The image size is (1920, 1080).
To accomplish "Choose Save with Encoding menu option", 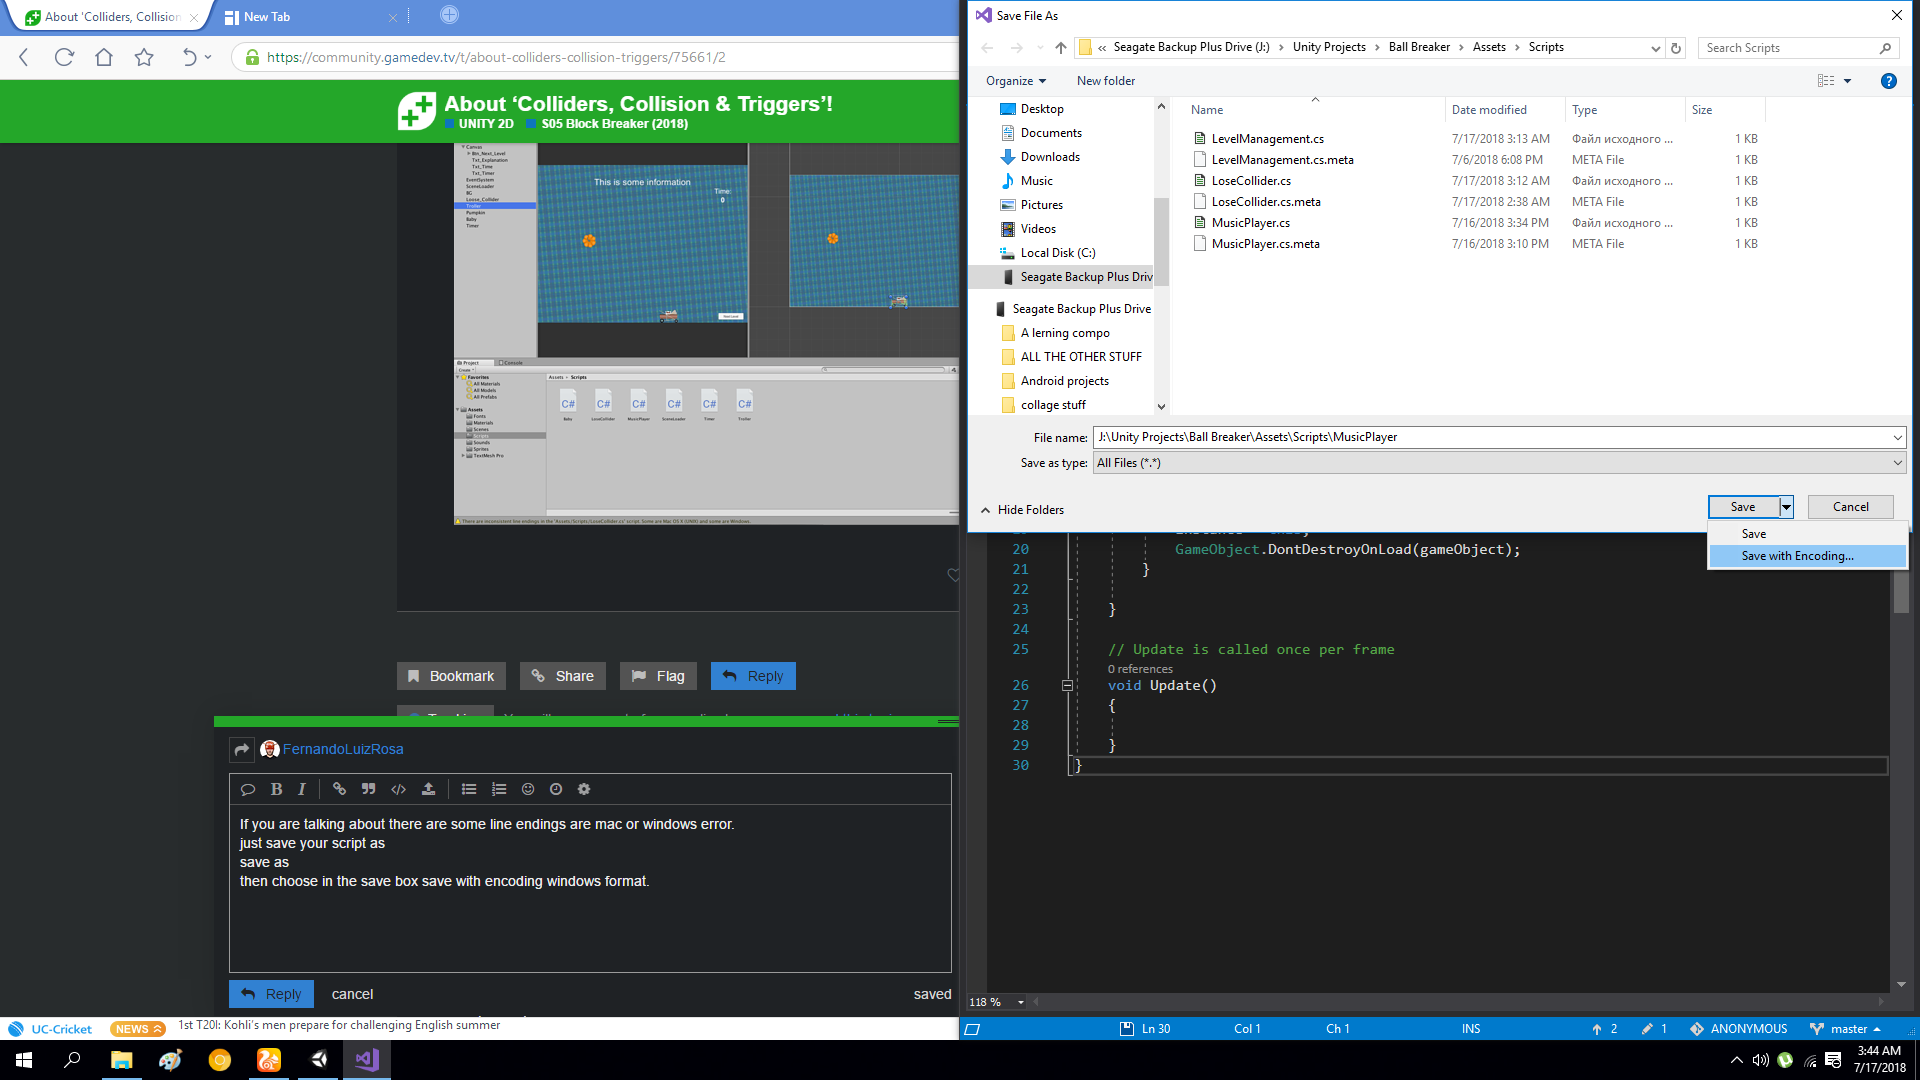I will (x=1807, y=556).
